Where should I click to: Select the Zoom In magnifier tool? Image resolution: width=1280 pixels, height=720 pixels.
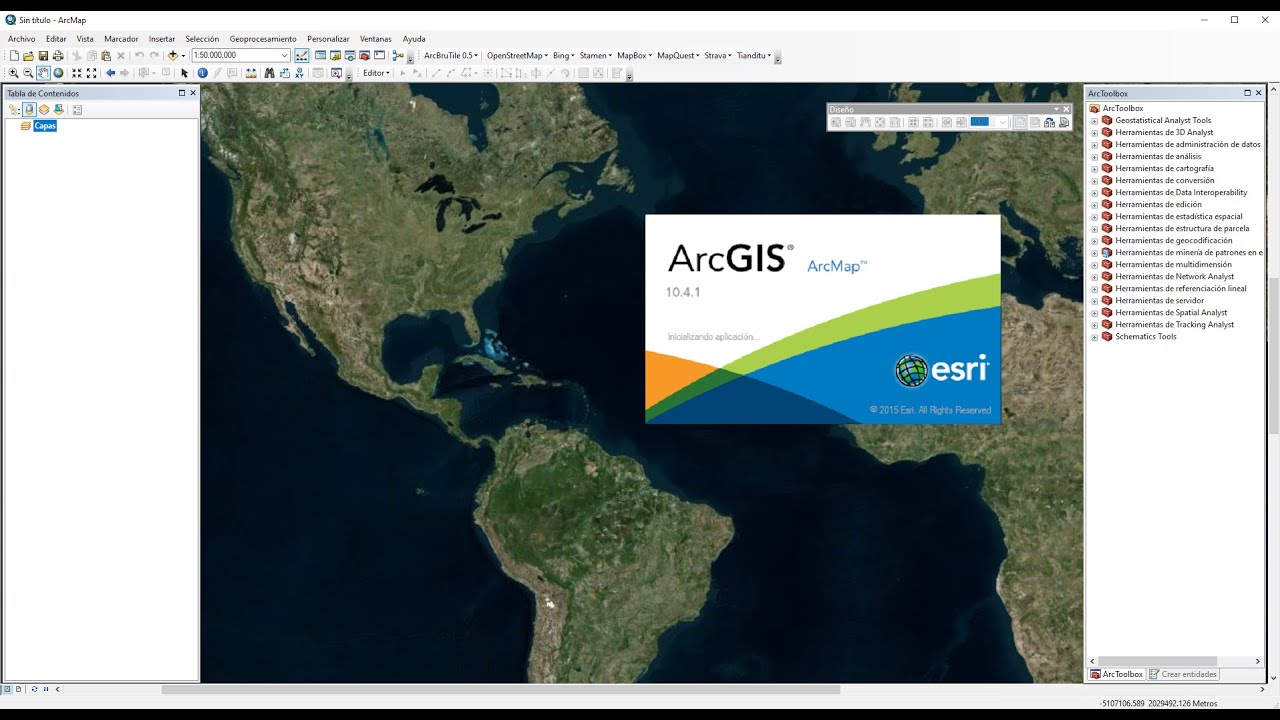pyautogui.click(x=13, y=73)
